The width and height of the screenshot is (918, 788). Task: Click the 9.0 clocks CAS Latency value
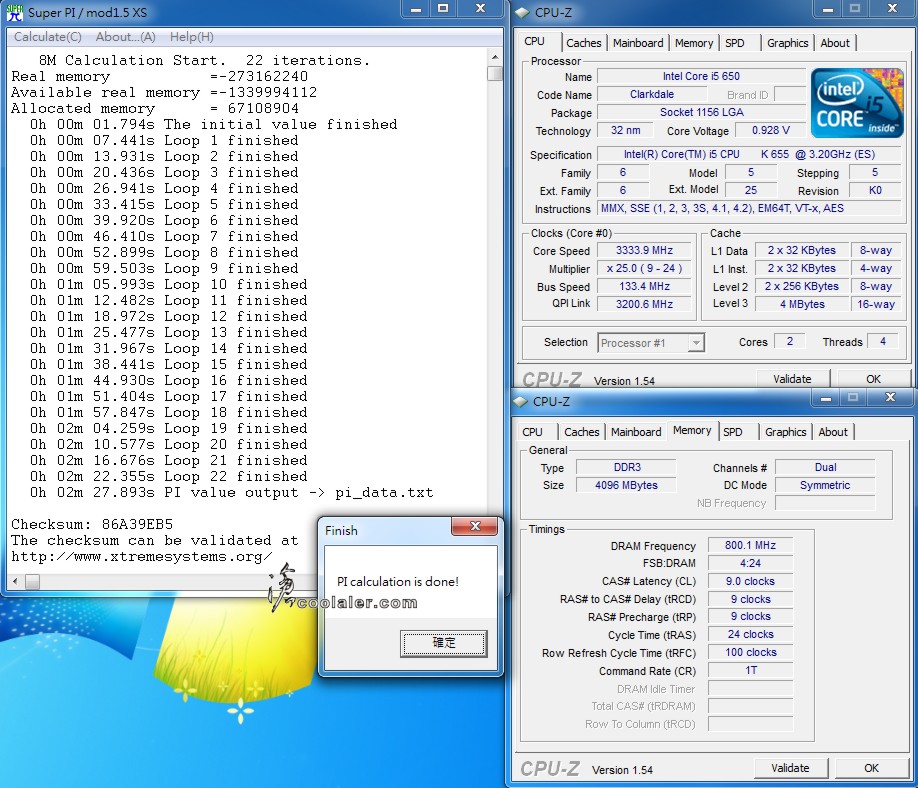(750, 581)
